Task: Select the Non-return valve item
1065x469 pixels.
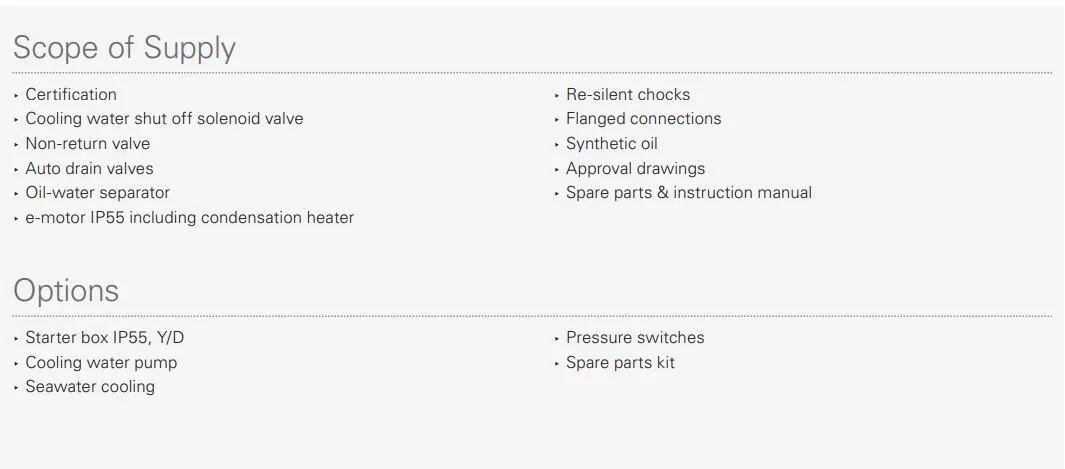Action: tap(88, 144)
